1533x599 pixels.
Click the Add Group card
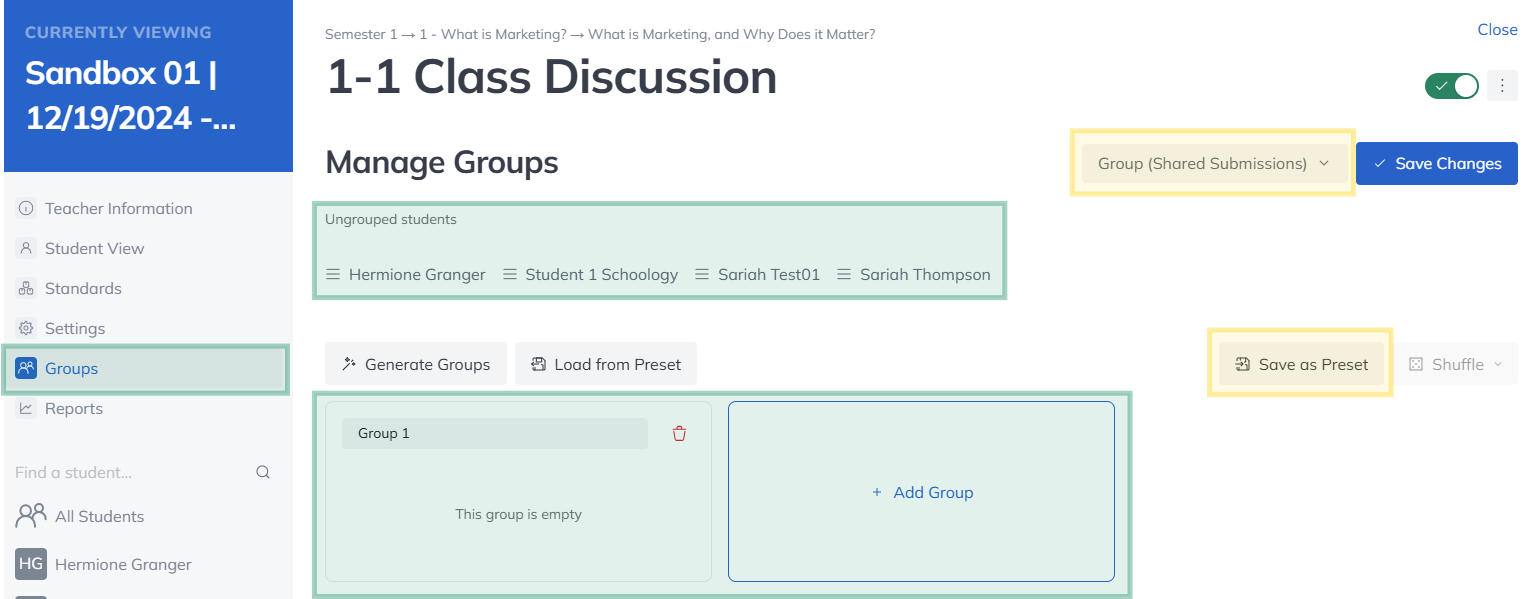tap(921, 492)
